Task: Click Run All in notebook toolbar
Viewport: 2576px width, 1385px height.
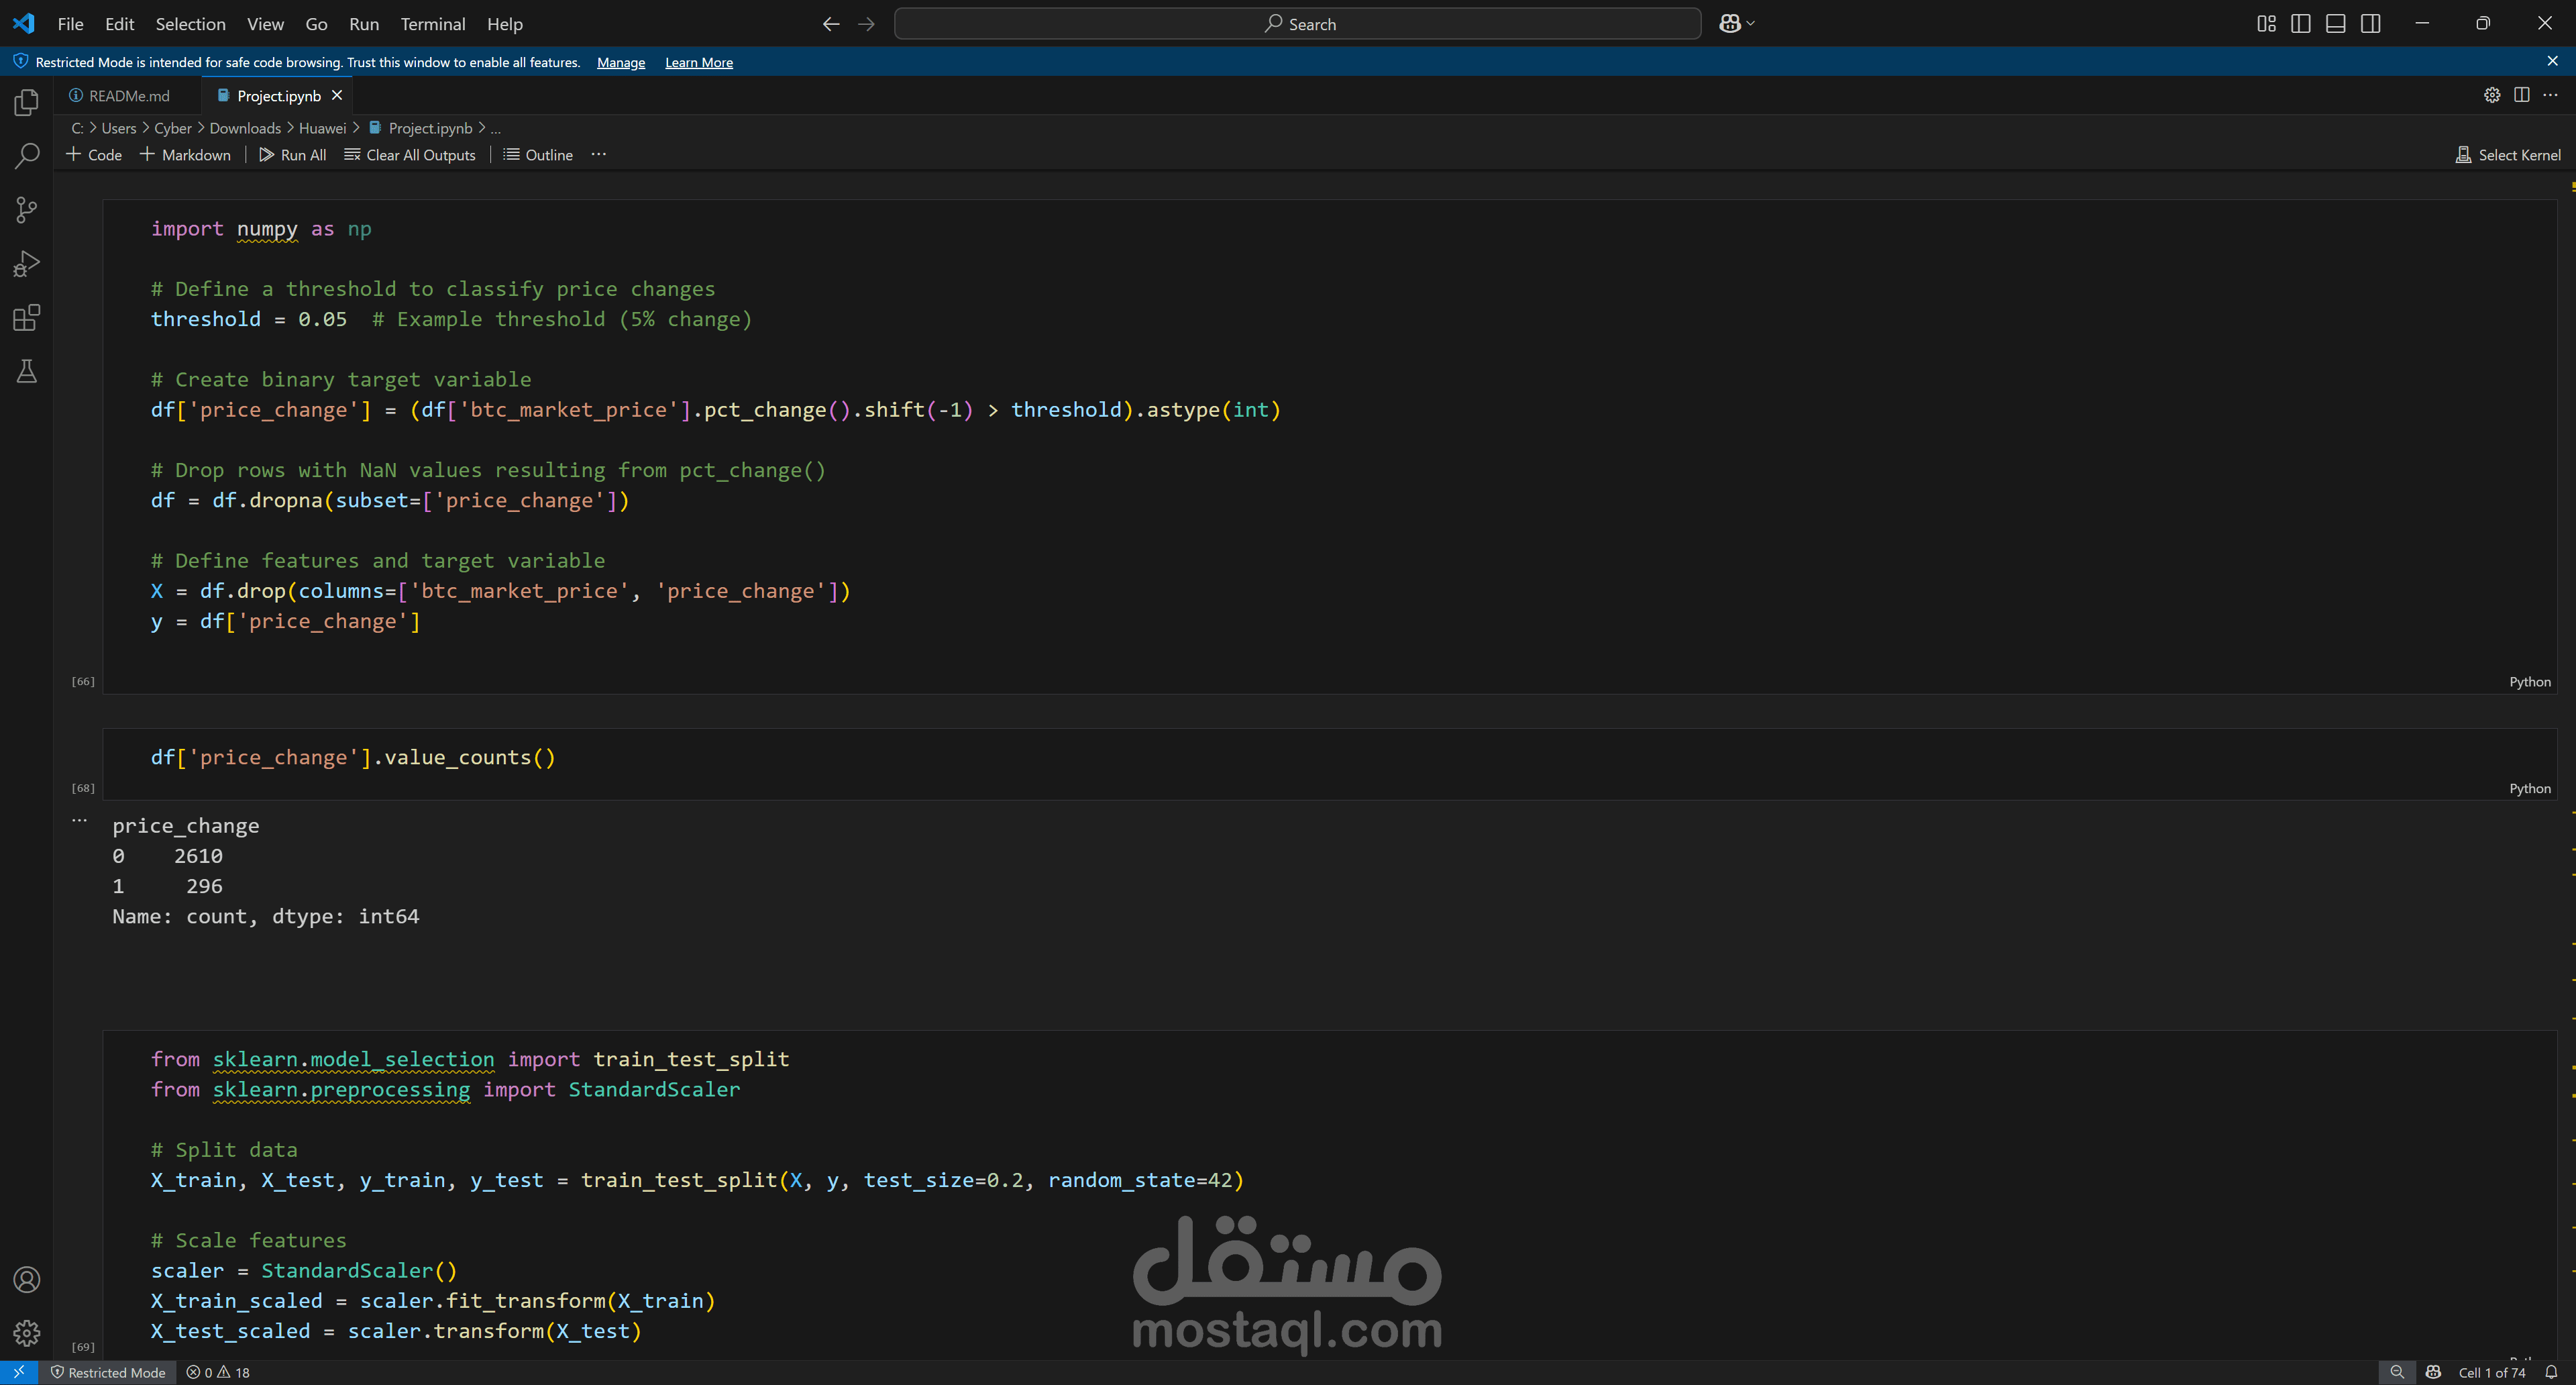Action: click(x=293, y=155)
